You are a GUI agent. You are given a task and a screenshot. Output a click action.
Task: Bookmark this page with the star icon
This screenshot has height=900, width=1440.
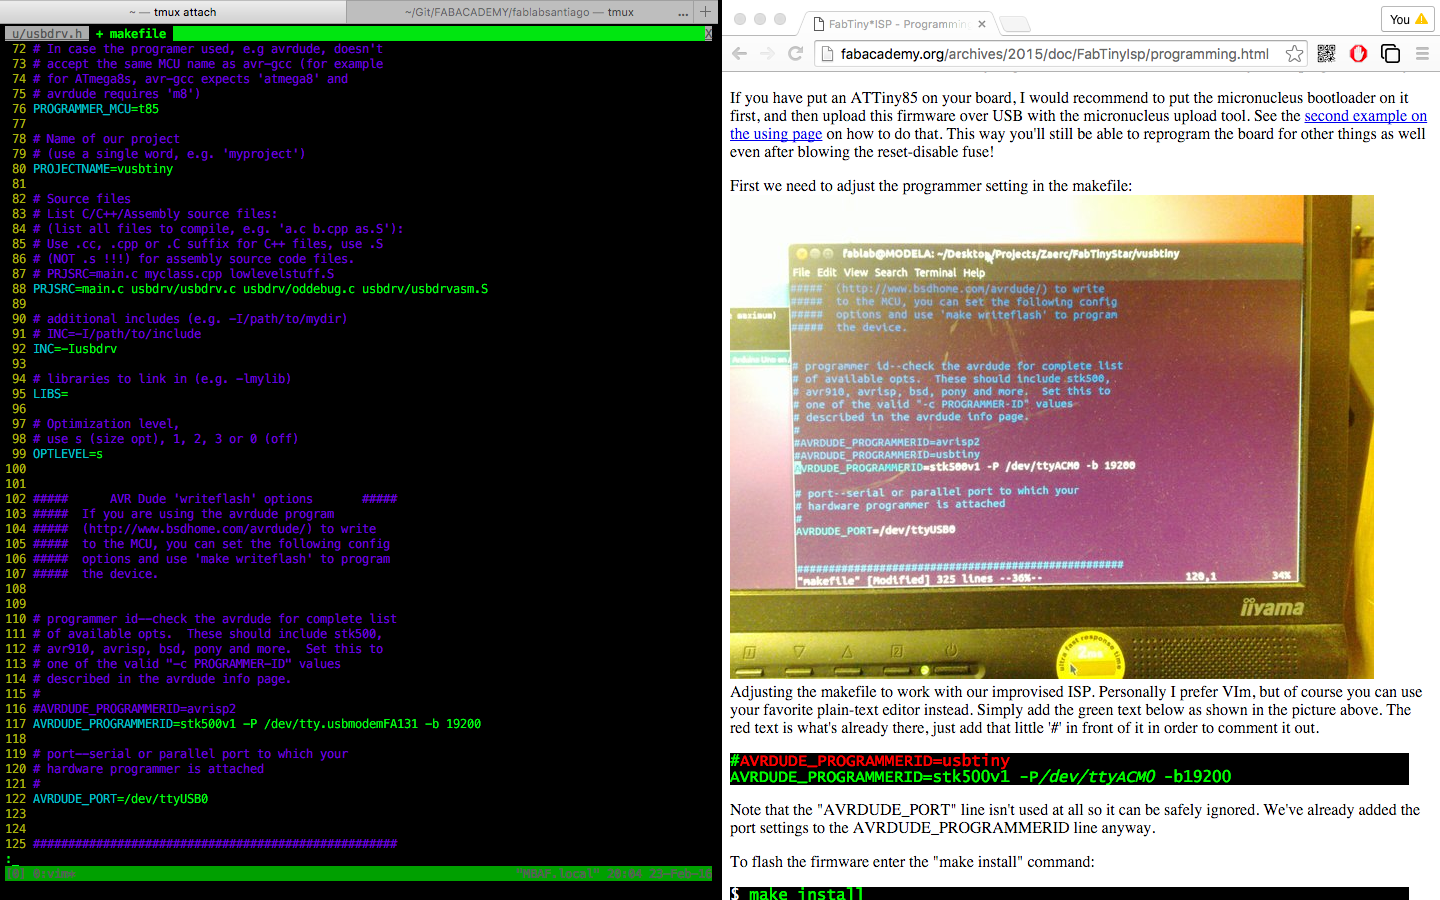(x=1294, y=54)
